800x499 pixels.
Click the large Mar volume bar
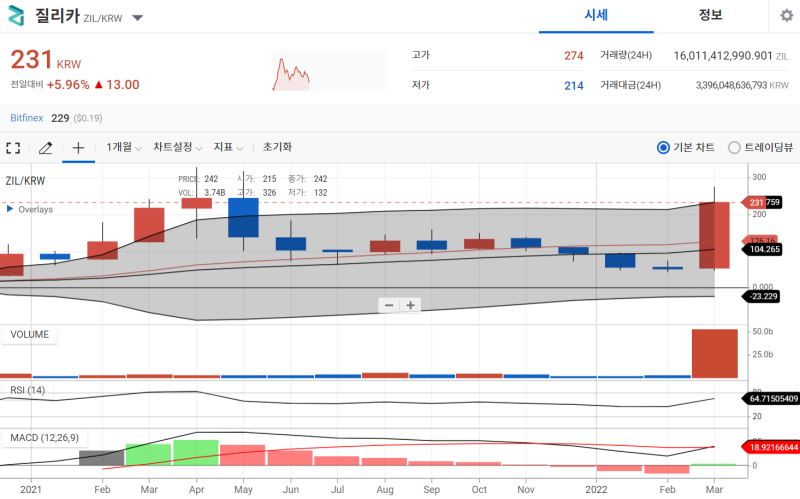(x=714, y=354)
